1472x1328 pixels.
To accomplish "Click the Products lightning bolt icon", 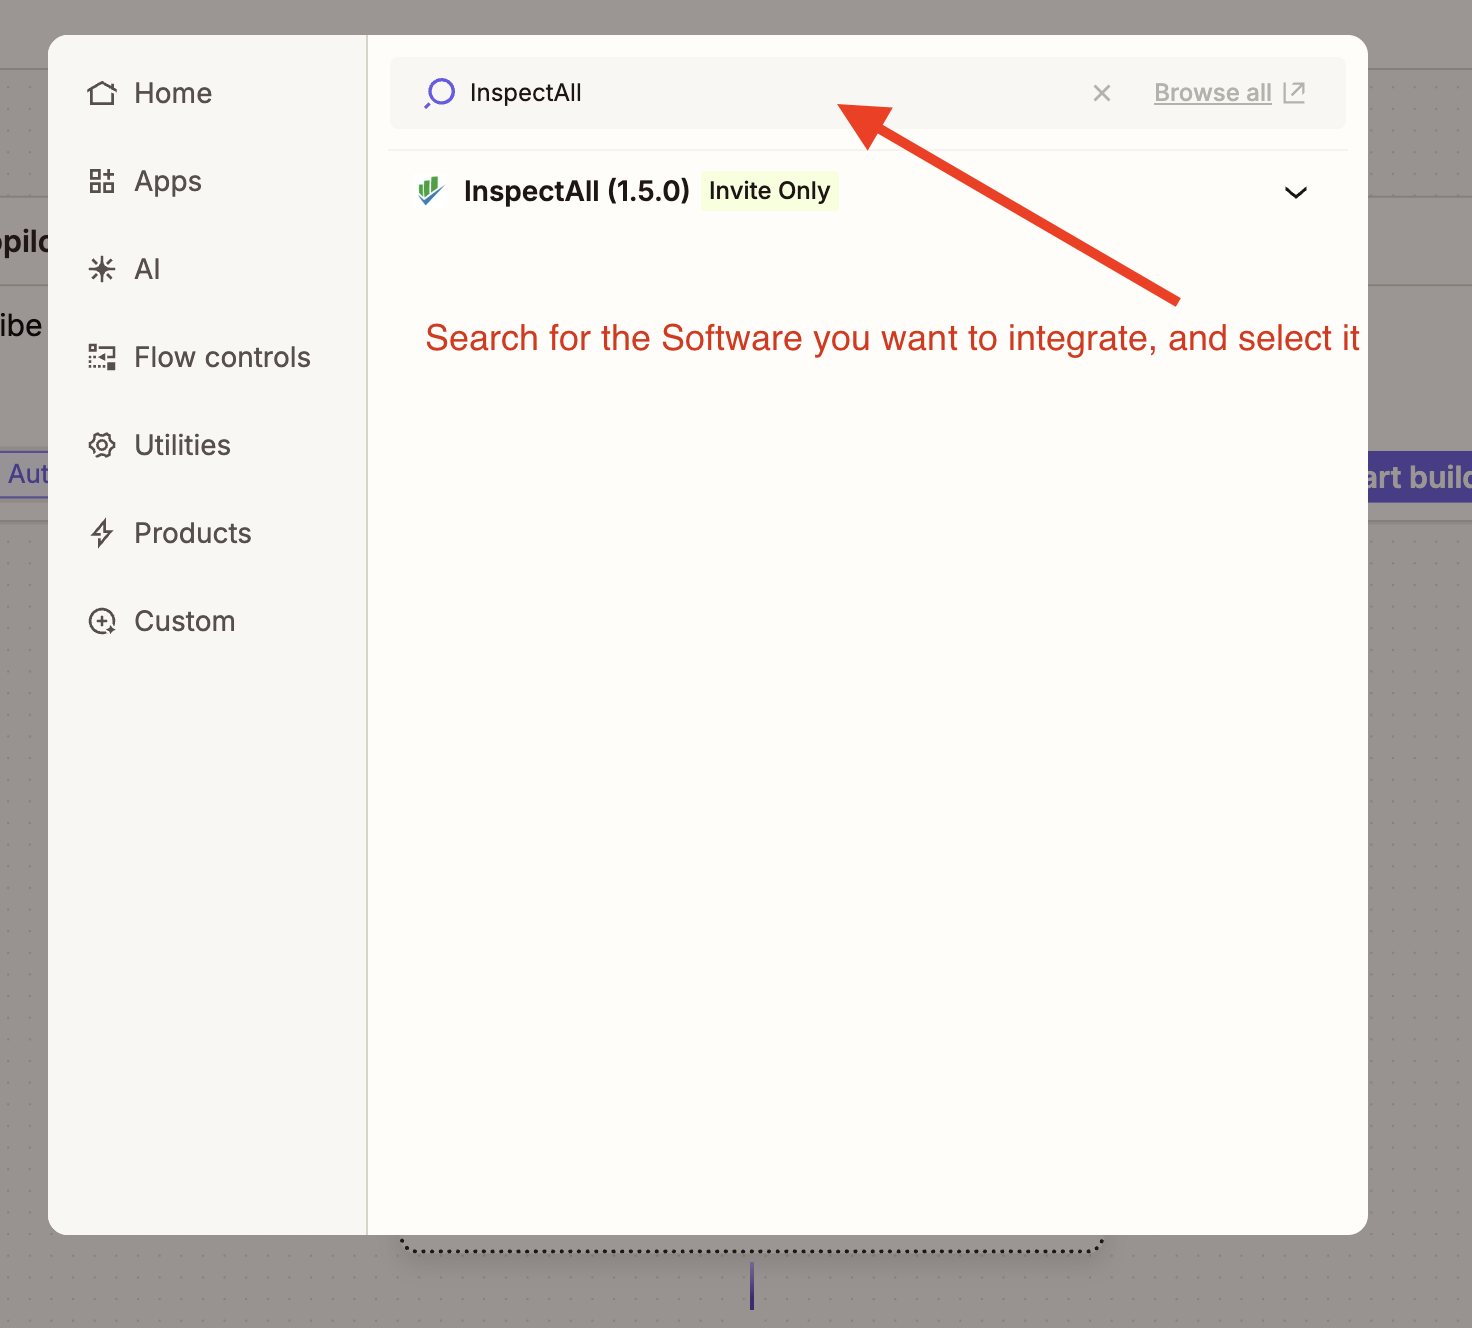I will pyautogui.click(x=102, y=533).
